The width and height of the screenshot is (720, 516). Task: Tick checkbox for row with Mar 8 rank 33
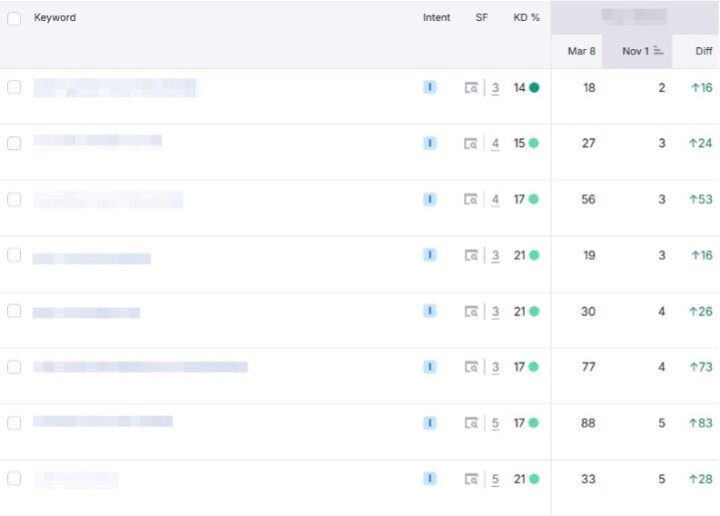(x=14, y=478)
